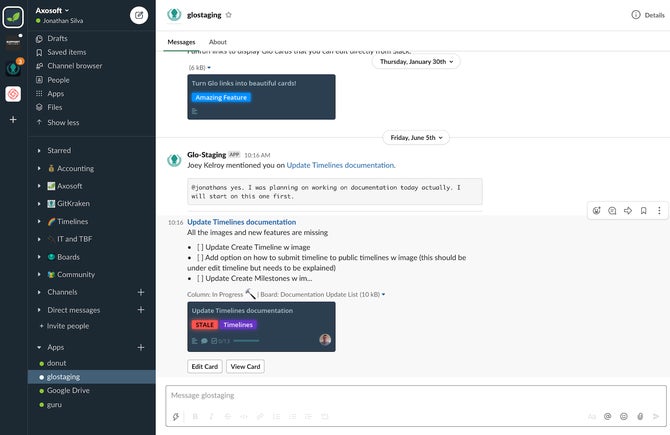Add a reaction to the hovered message
The height and width of the screenshot is (435, 670).
(x=597, y=211)
